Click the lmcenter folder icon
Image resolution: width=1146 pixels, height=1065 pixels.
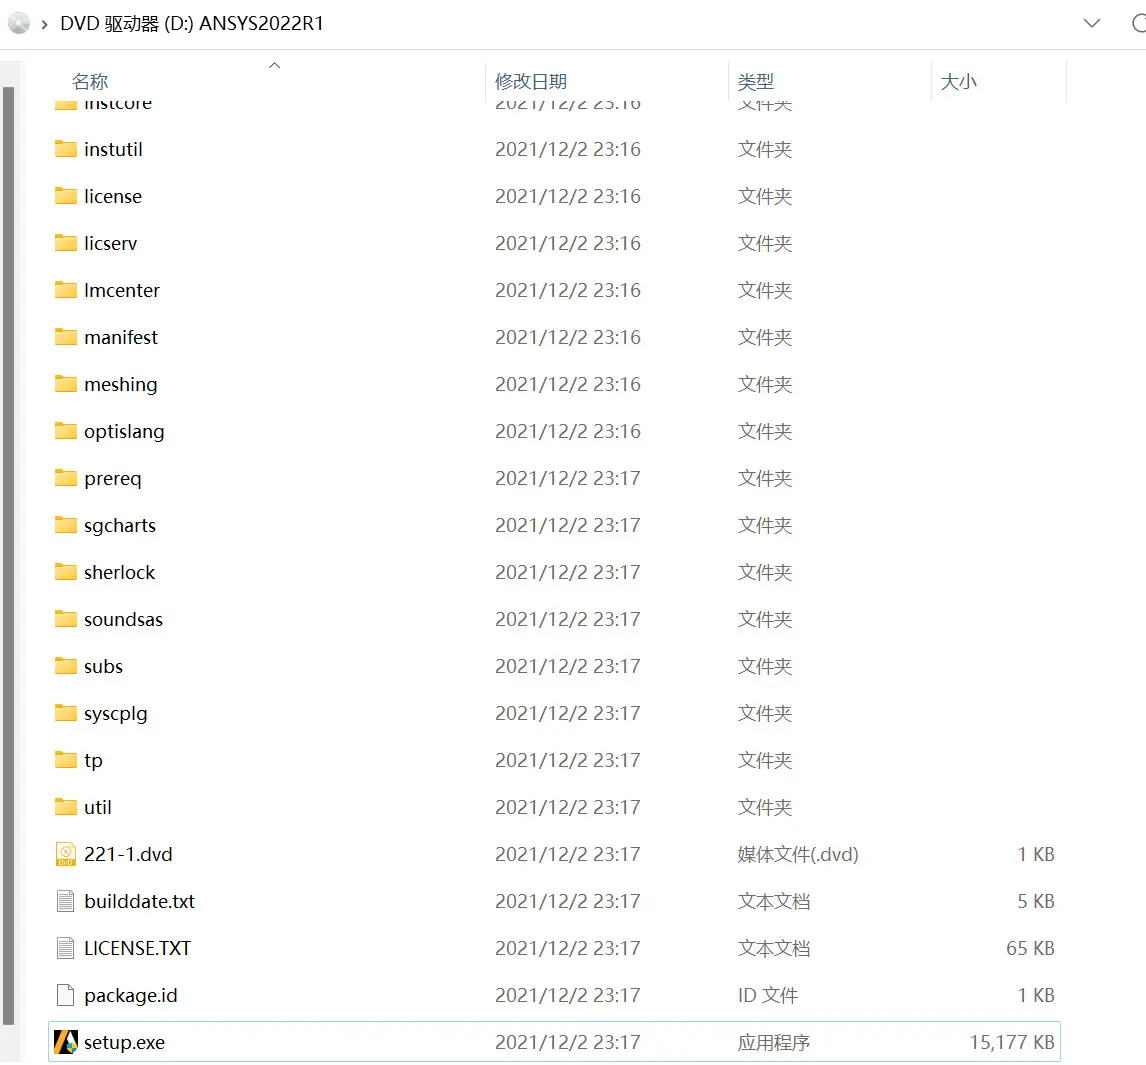(x=66, y=290)
